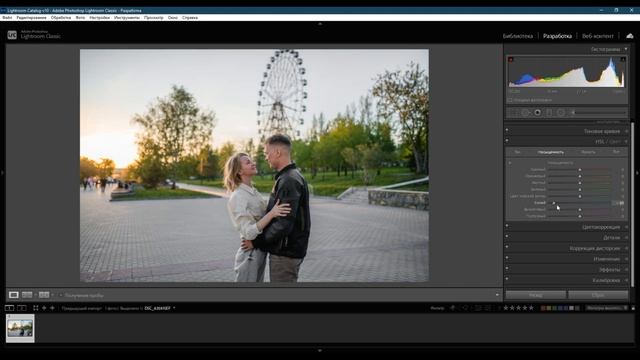Switch to Before/After top-bottom view
This screenshot has width=640, height=360.
click(x=44, y=295)
